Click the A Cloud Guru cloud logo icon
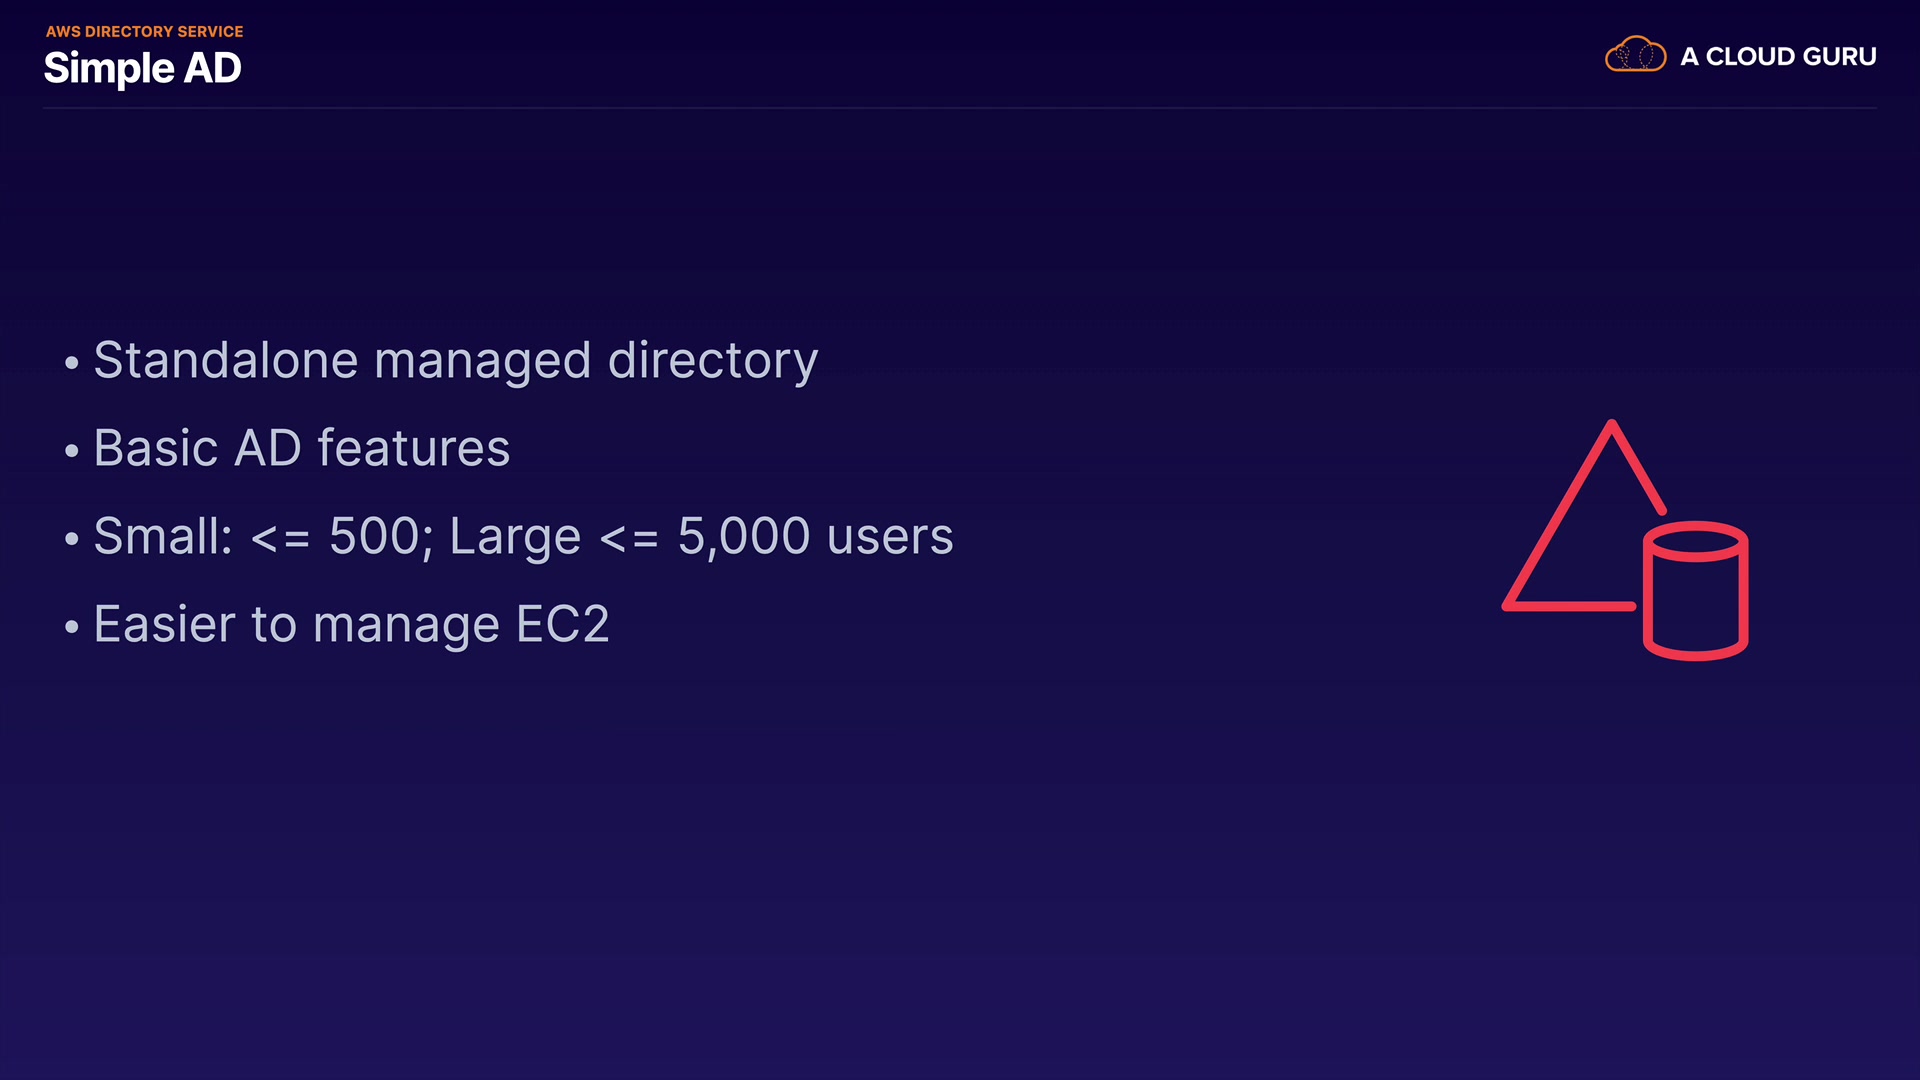1920x1080 pixels. pyautogui.click(x=1635, y=55)
